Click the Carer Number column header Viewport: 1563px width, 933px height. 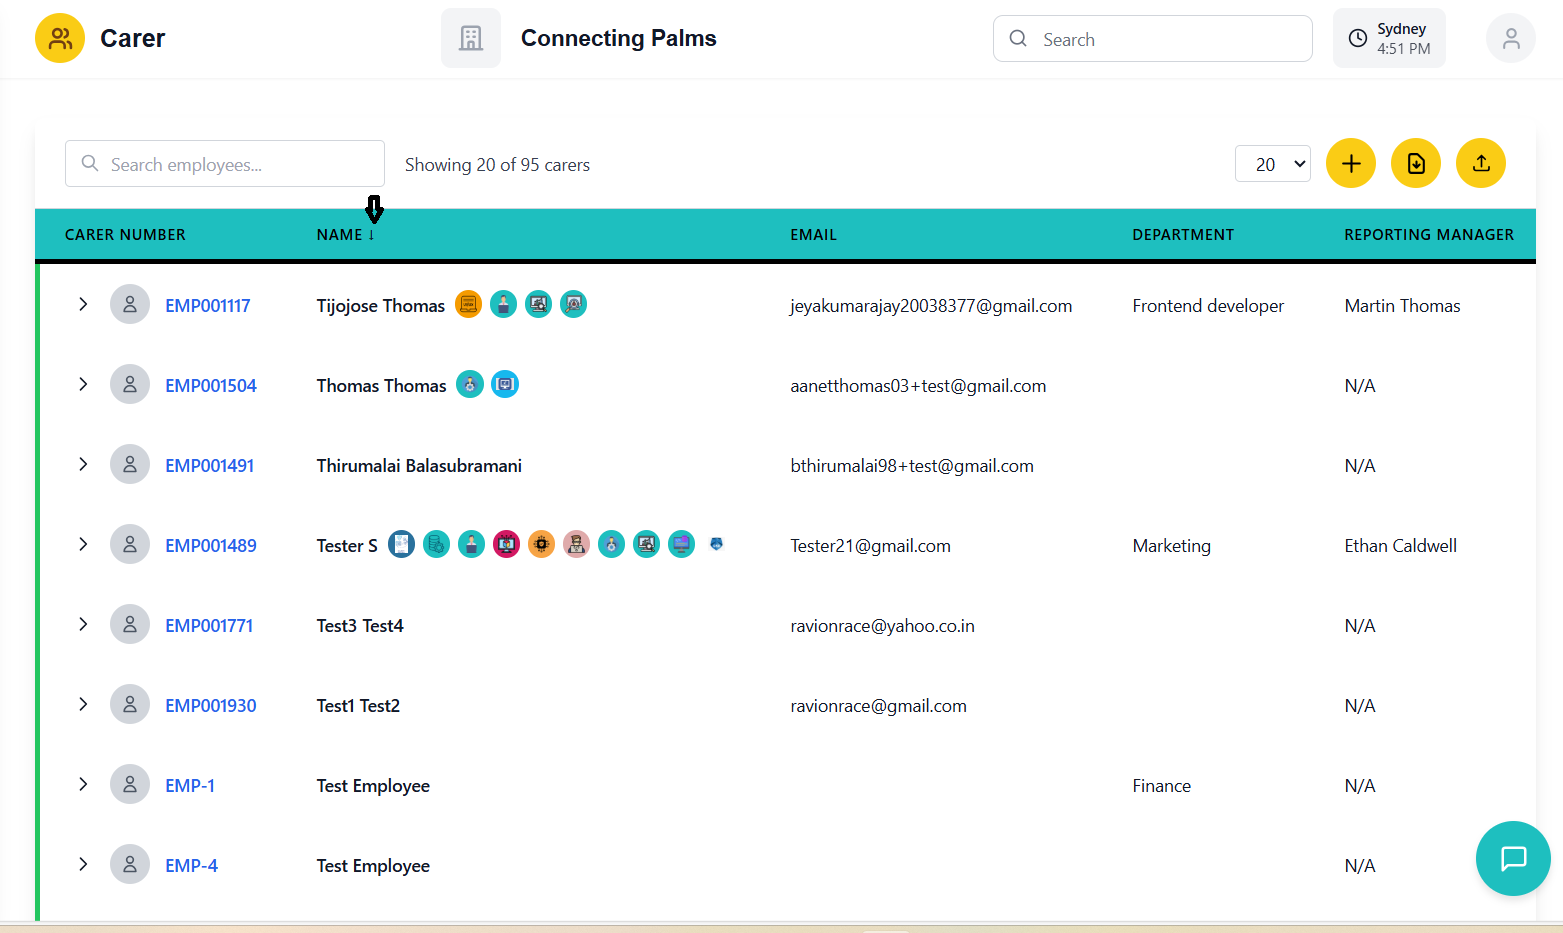tap(125, 235)
